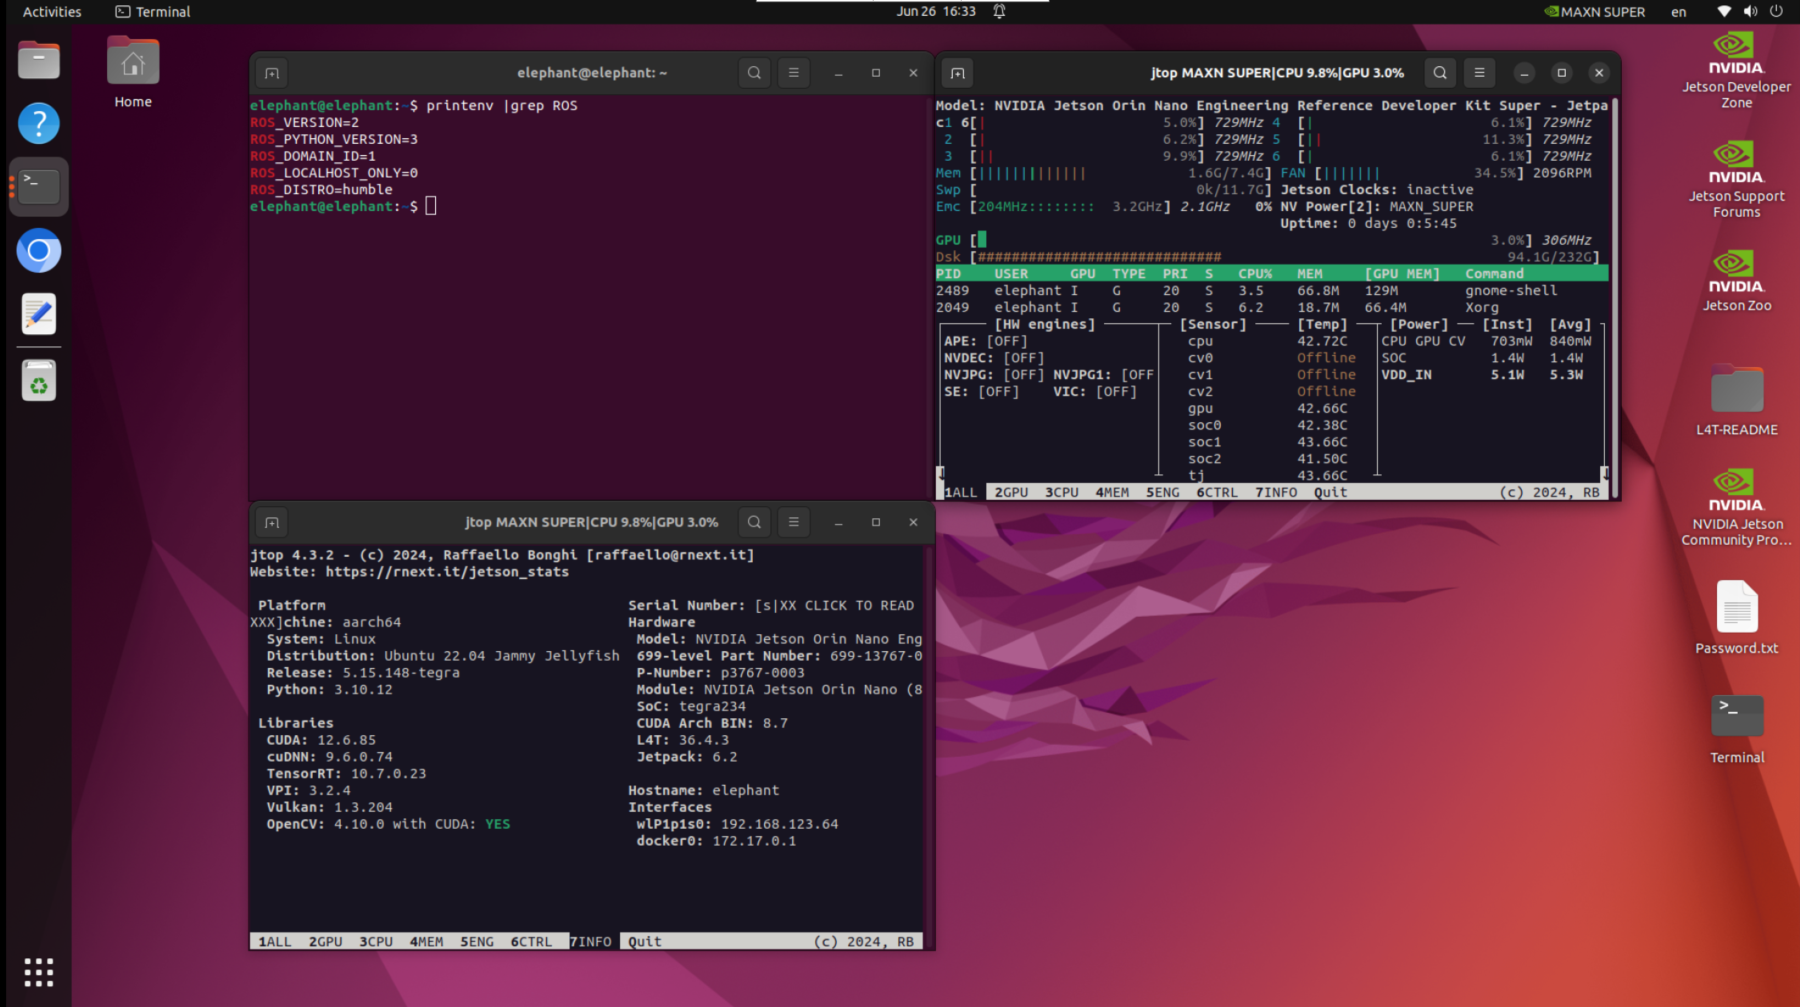This screenshot has width=1800, height=1007.
Task: Click the FAN speed bar in jtop
Action: 1419,173
